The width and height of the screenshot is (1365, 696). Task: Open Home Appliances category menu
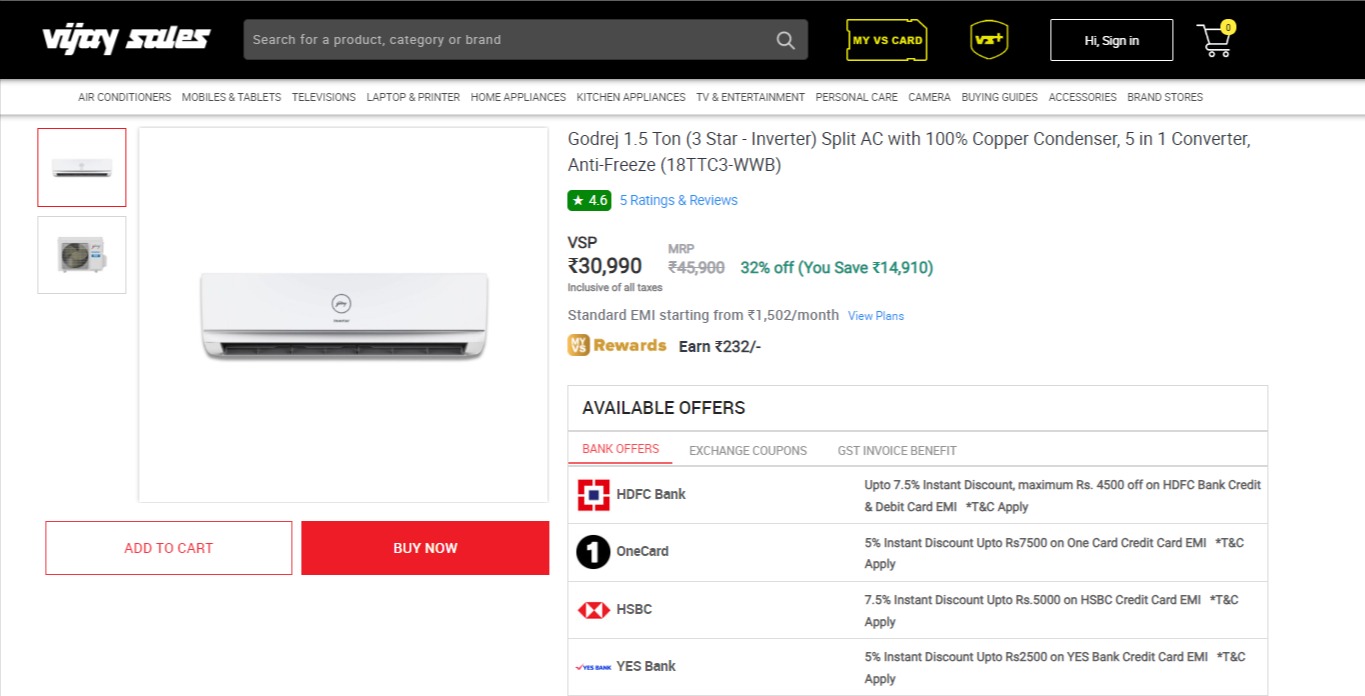518,97
